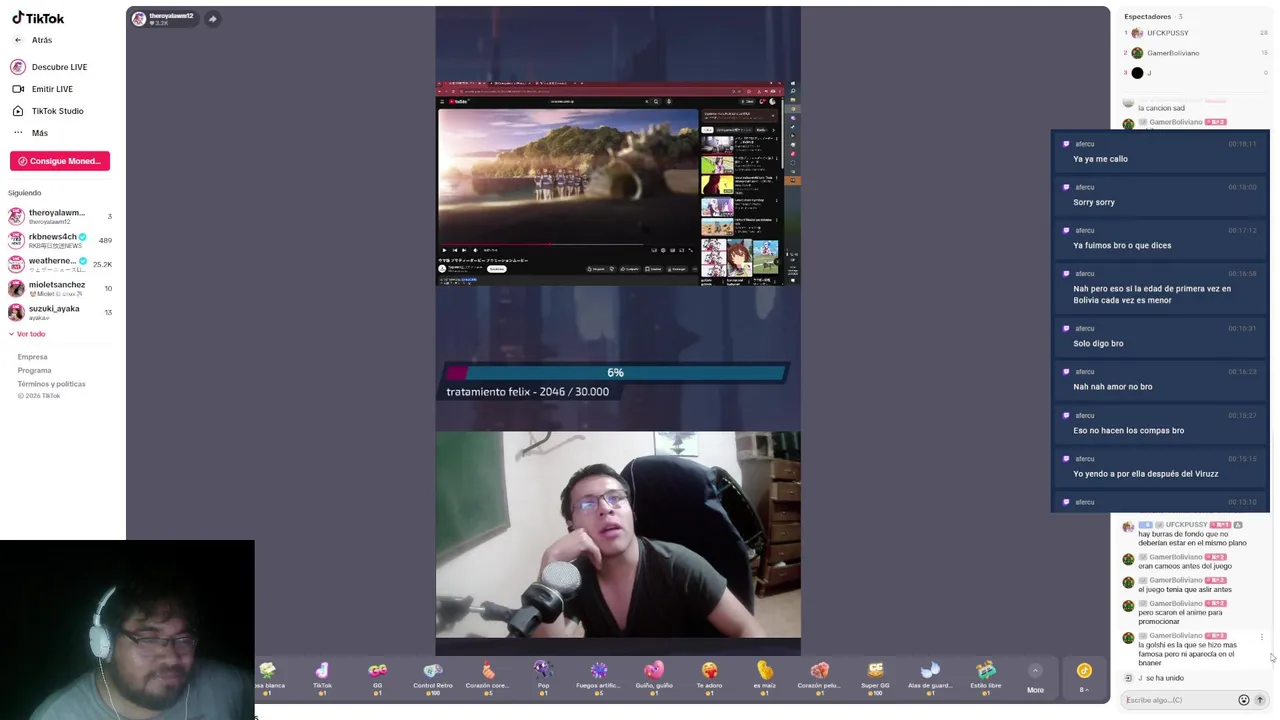The image size is (1280, 720).
Task: Open theroyalawm followed account
Action: click(60, 216)
